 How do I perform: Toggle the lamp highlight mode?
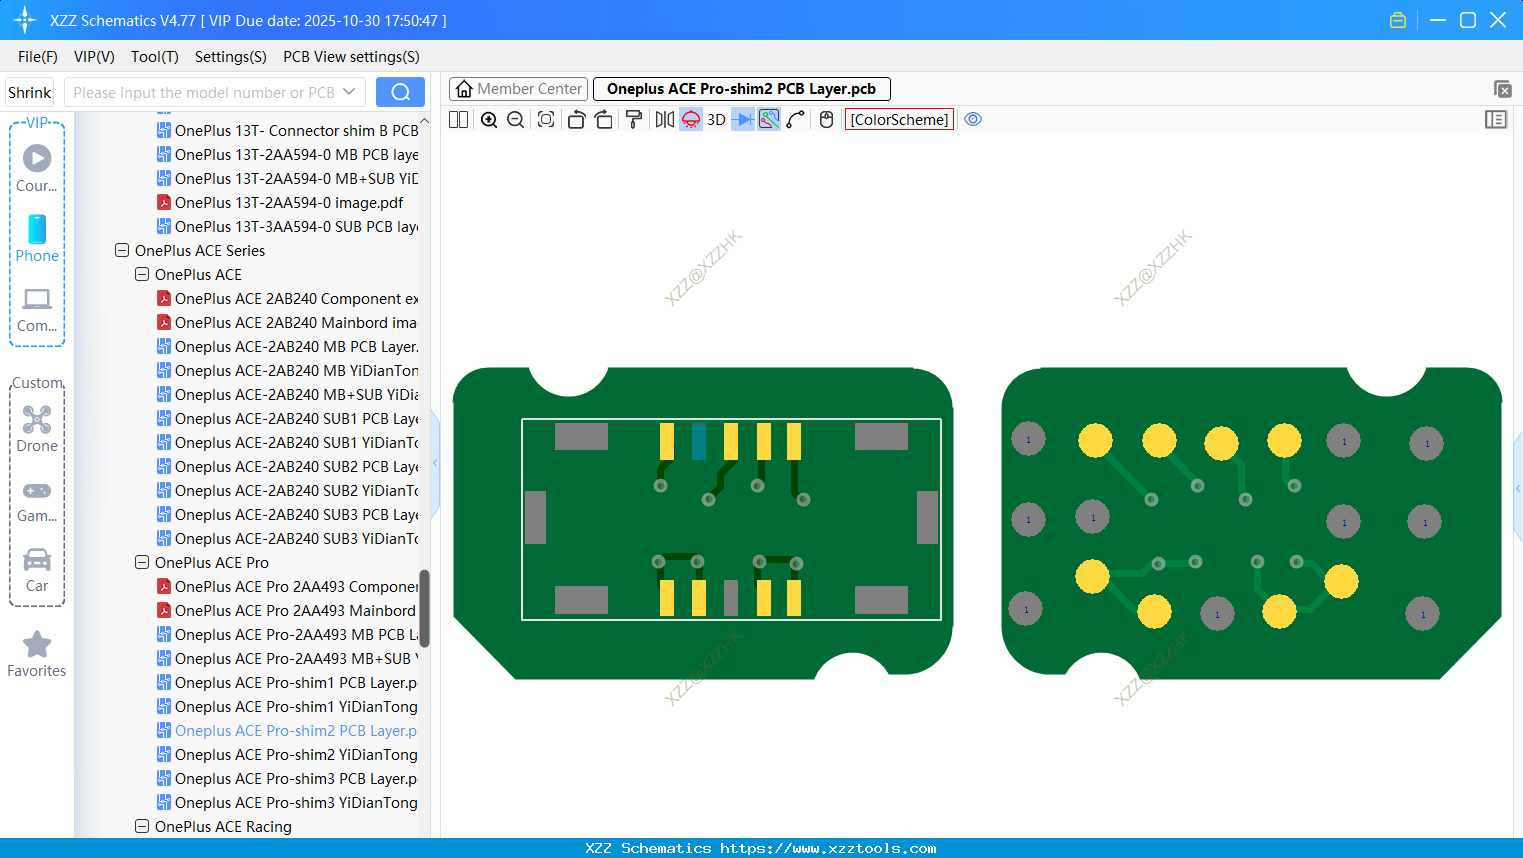690,119
